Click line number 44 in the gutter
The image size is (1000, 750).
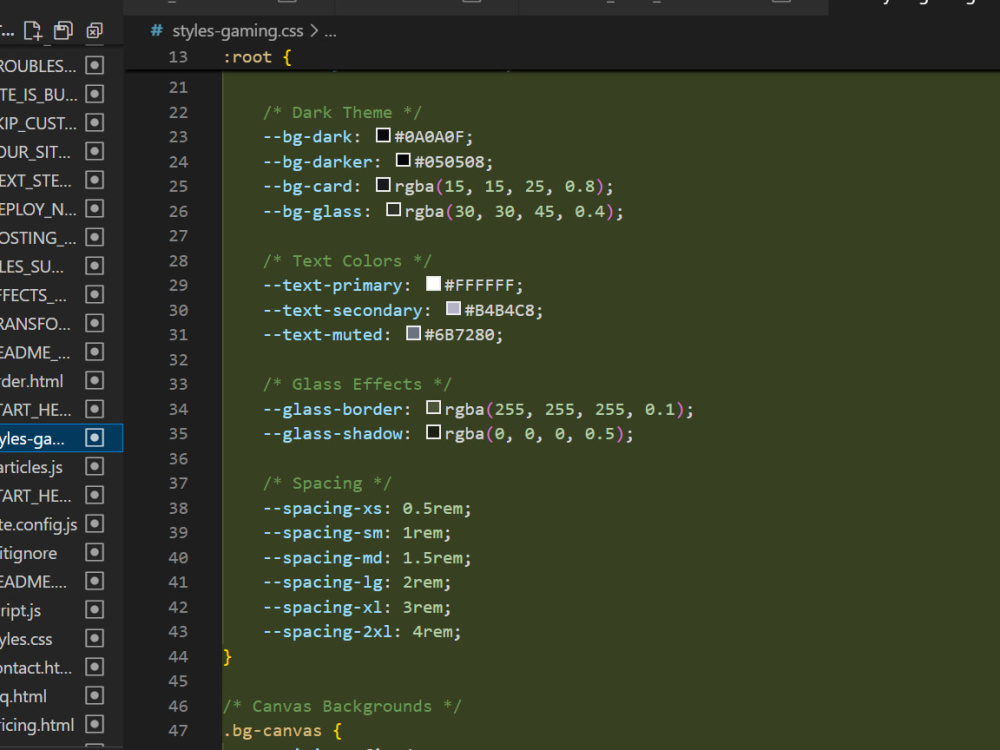[178, 656]
